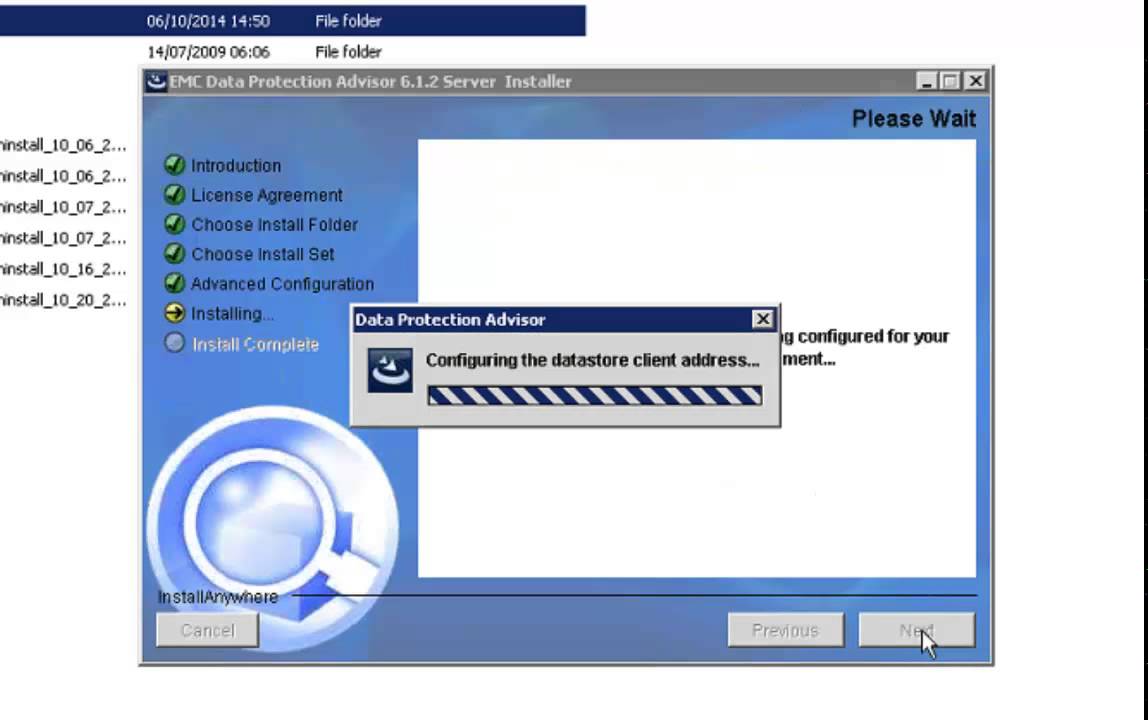This screenshot has height=720, width=1148.
Task: Click the Choose Install Set checkmark icon
Action: point(174,253)
